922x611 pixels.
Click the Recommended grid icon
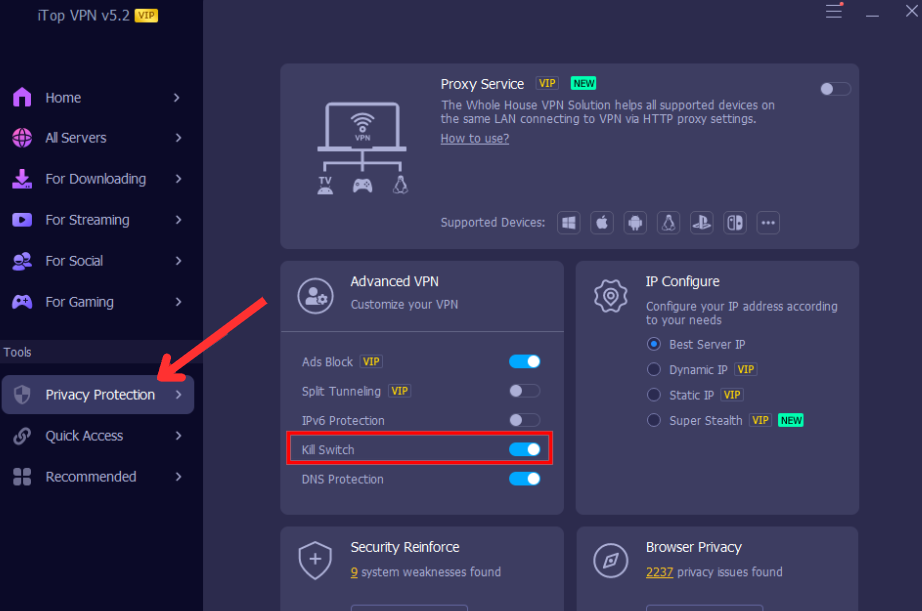22,477
